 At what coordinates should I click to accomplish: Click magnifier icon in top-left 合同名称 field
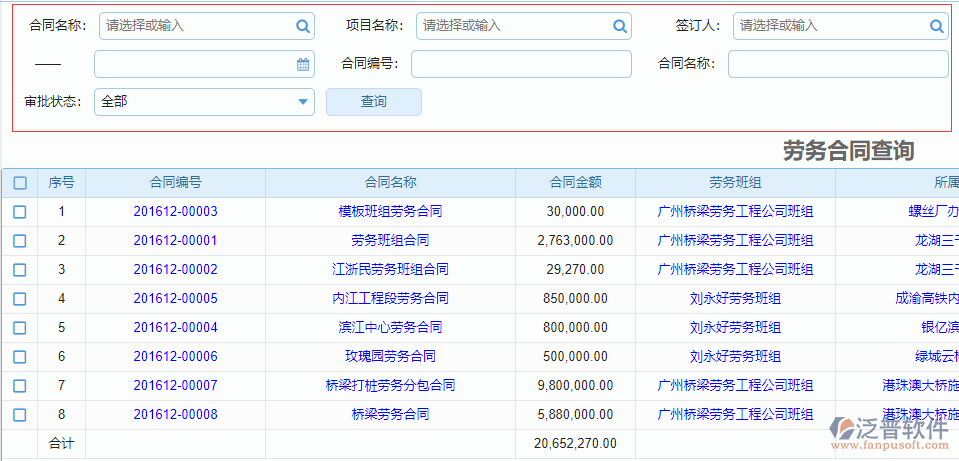[x=303, y=26]
